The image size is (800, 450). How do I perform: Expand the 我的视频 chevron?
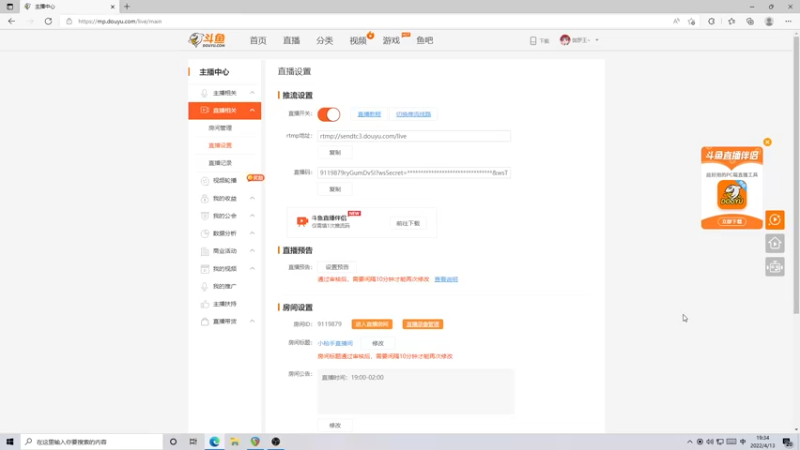click(x=252, y=268)
